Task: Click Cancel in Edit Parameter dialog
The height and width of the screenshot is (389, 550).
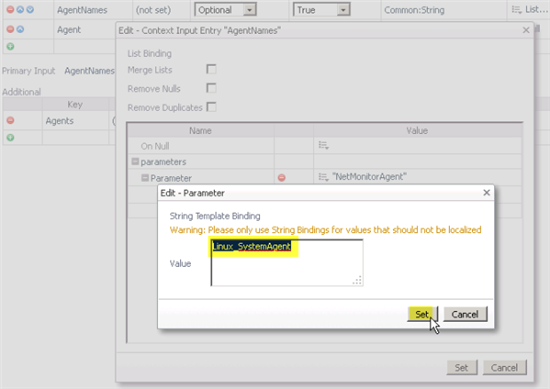Action: 465,314
